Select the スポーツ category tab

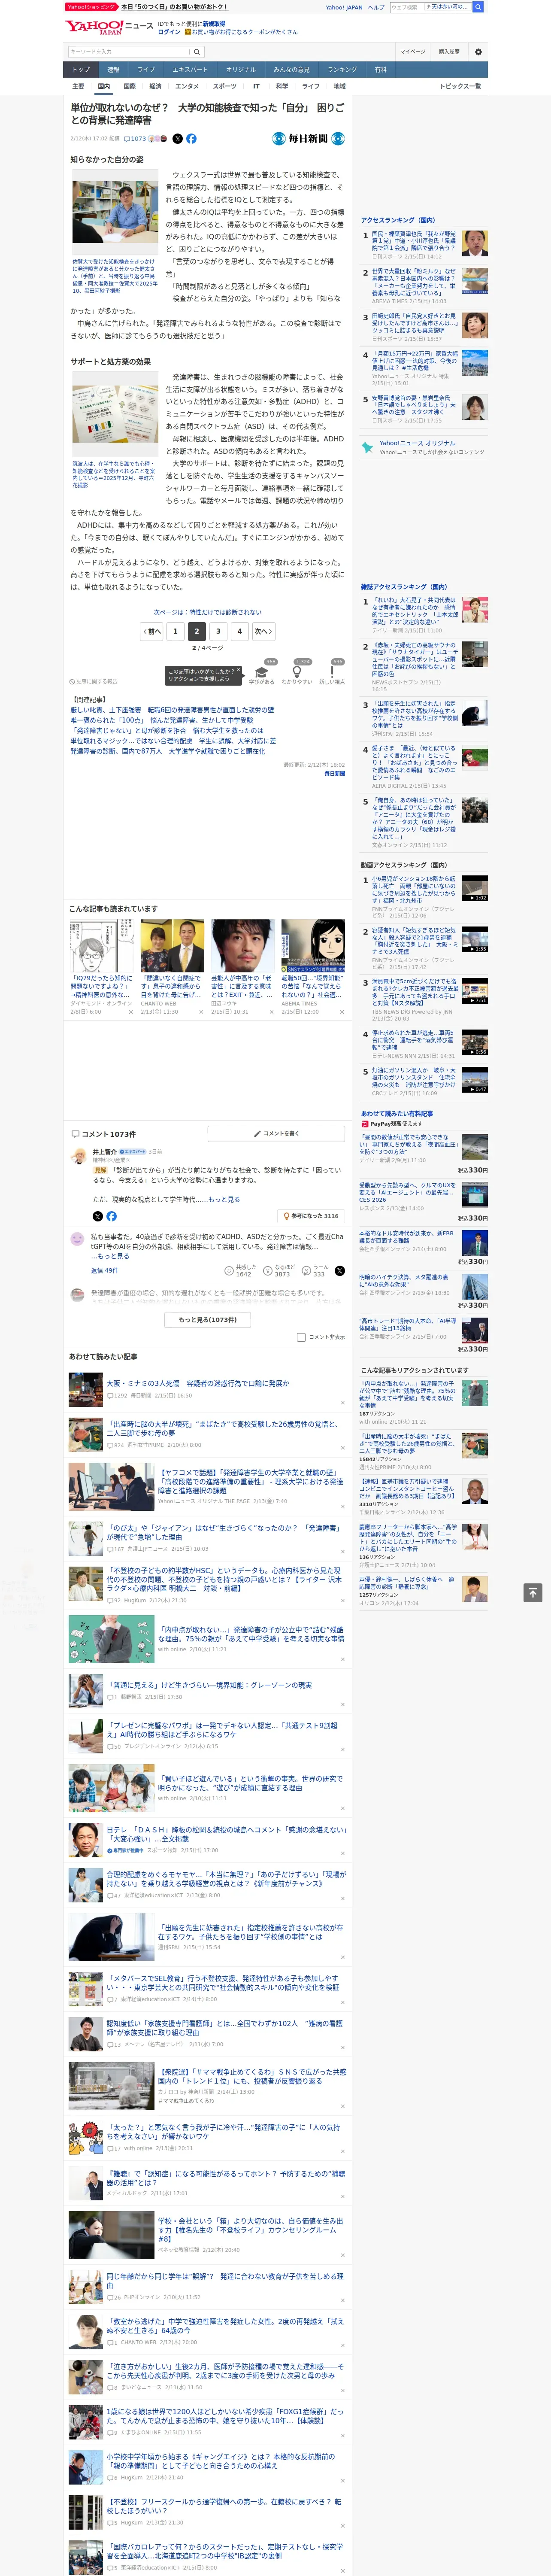tap(225, 86)
